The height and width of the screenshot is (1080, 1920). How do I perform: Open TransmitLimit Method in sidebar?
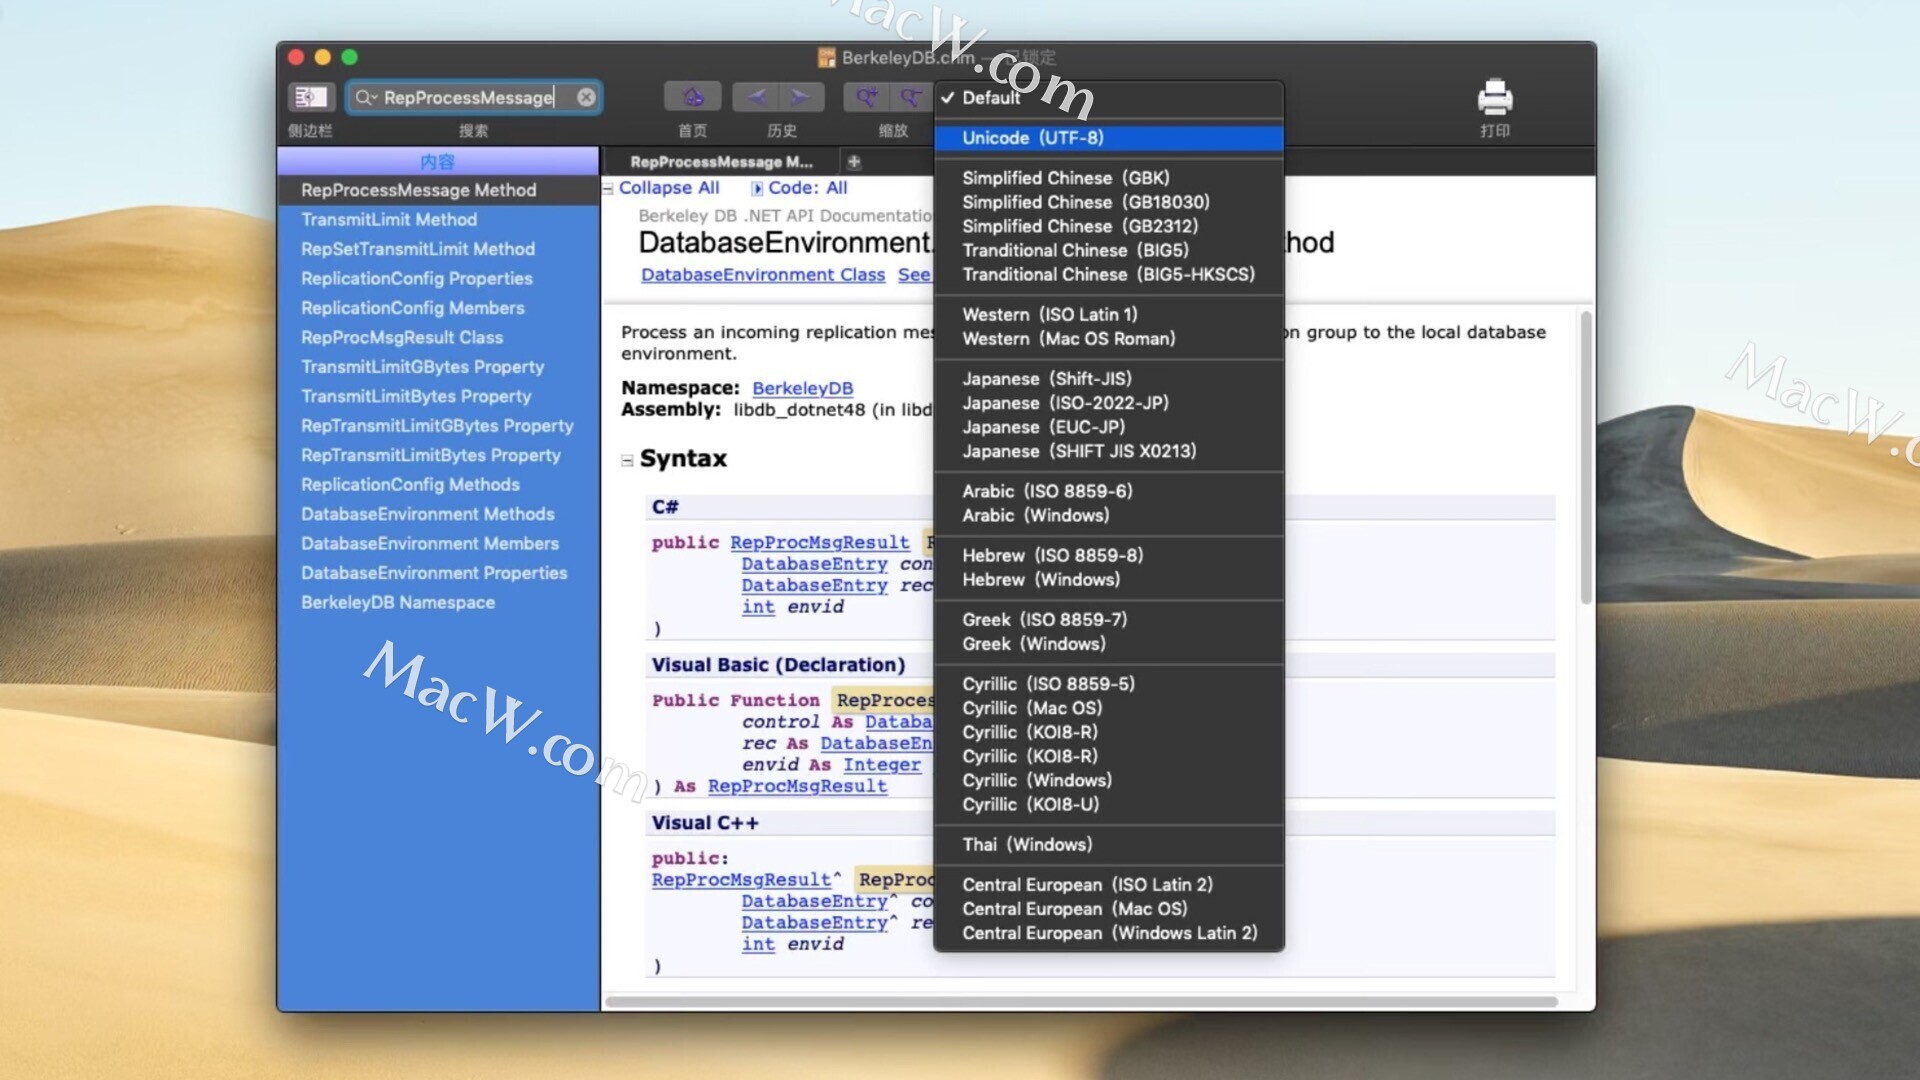(x=438, y=219)
